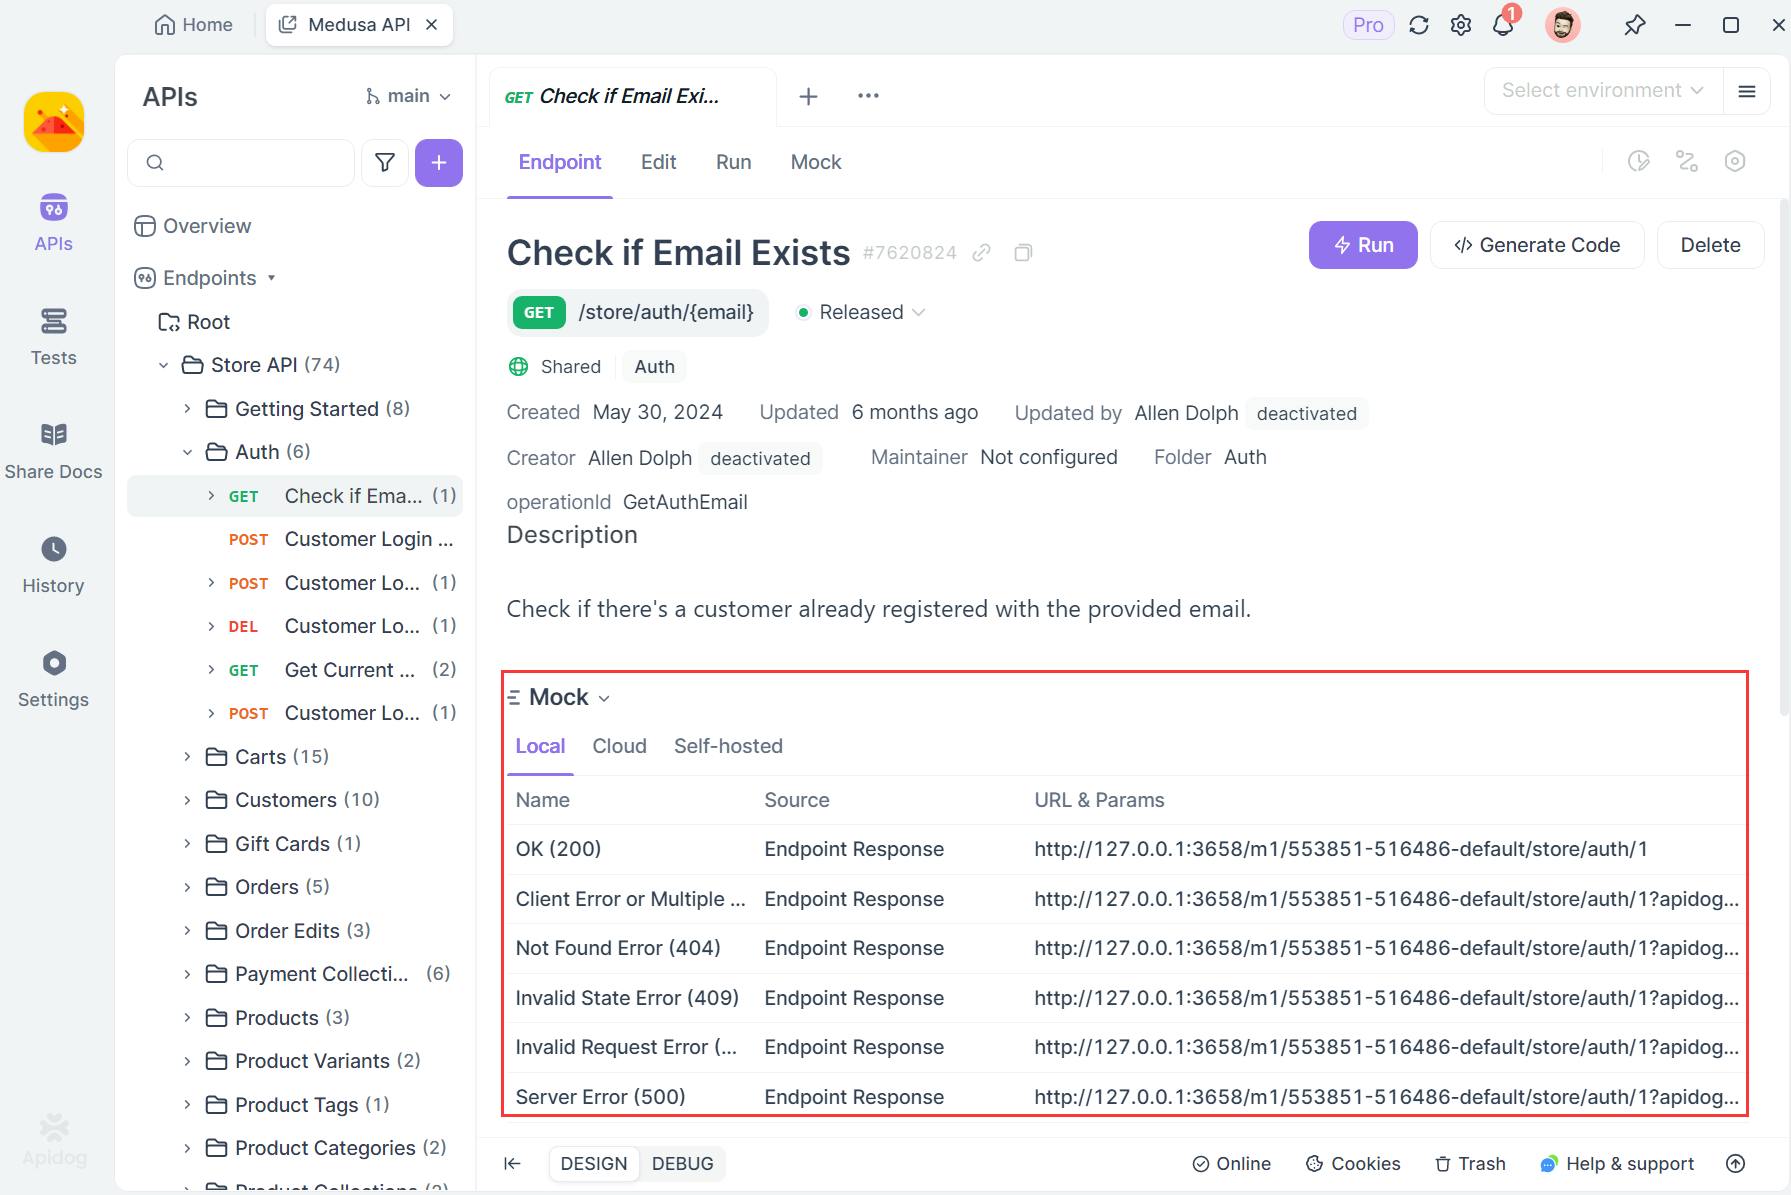Click the OK (200) mock URL
1791x1195 pixels.
1341,850
